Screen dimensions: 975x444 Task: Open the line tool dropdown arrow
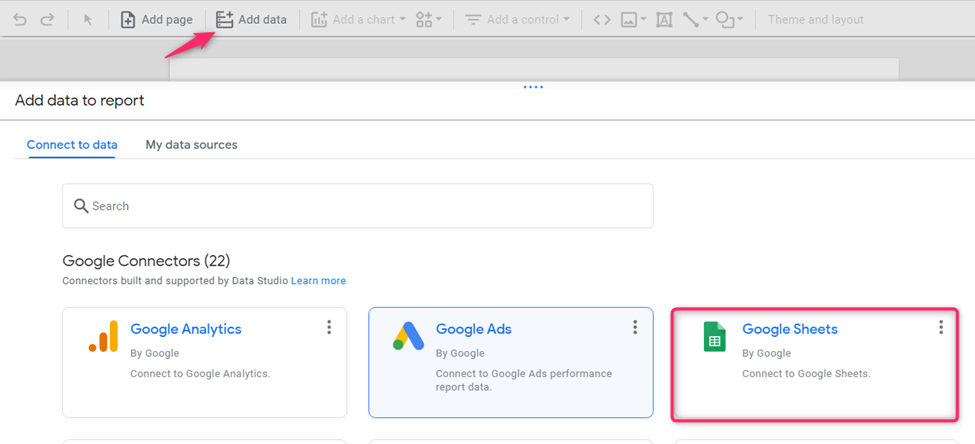[x=705, y=20]
